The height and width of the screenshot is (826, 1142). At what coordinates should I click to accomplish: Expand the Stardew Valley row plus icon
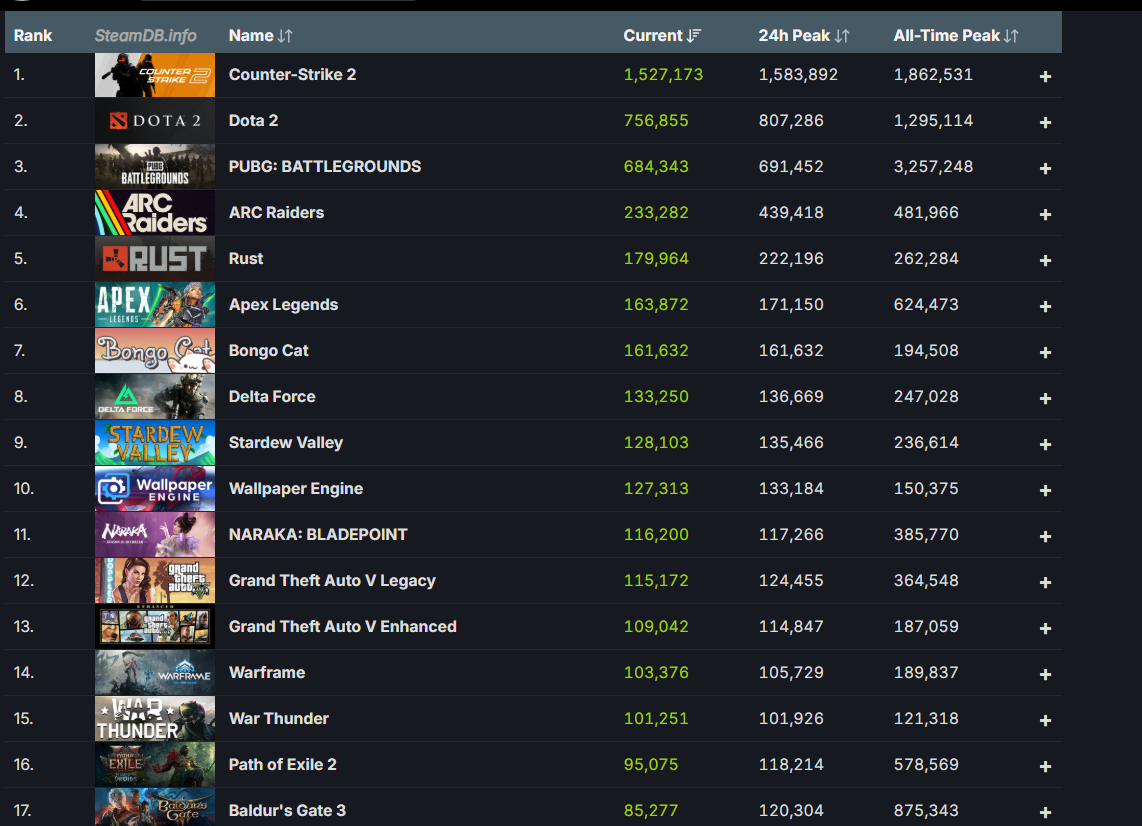[1045, 444]
